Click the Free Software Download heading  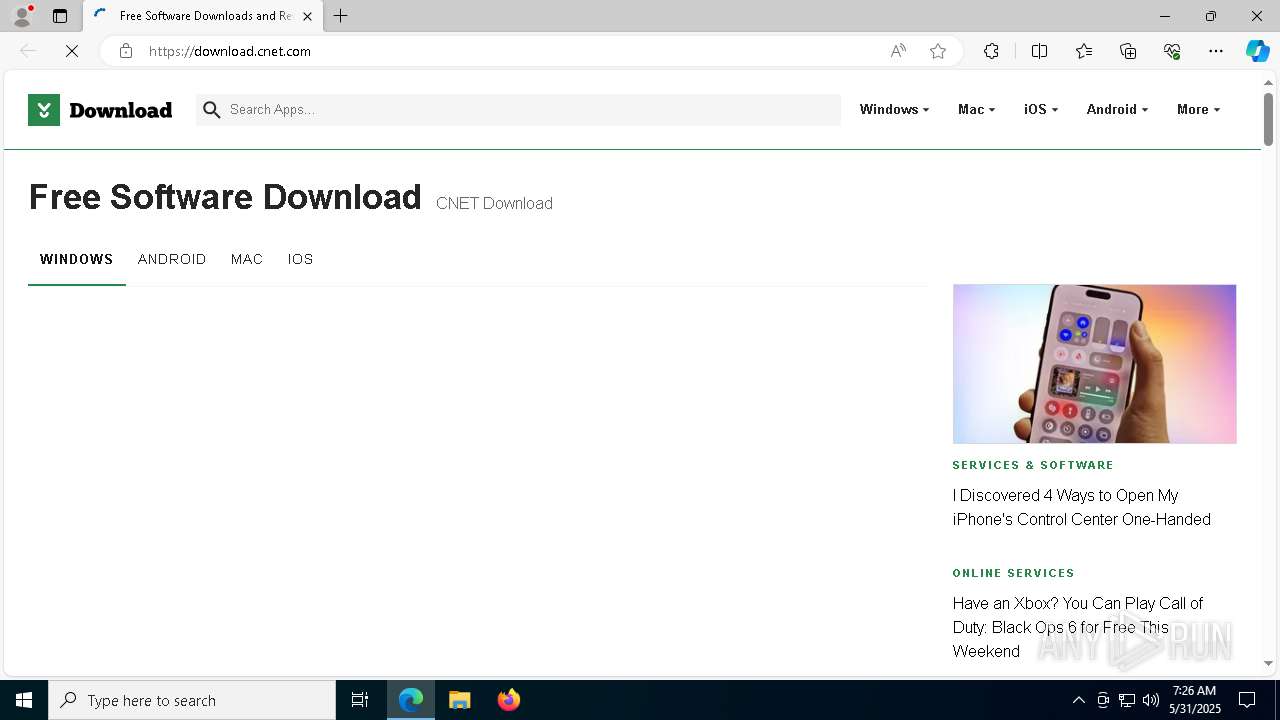pos(225,197)
